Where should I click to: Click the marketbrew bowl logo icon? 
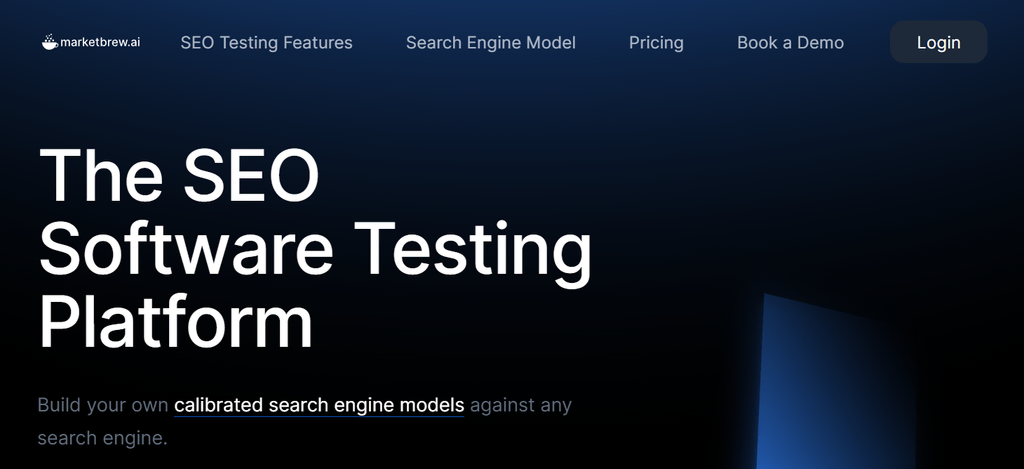(50, 43)
